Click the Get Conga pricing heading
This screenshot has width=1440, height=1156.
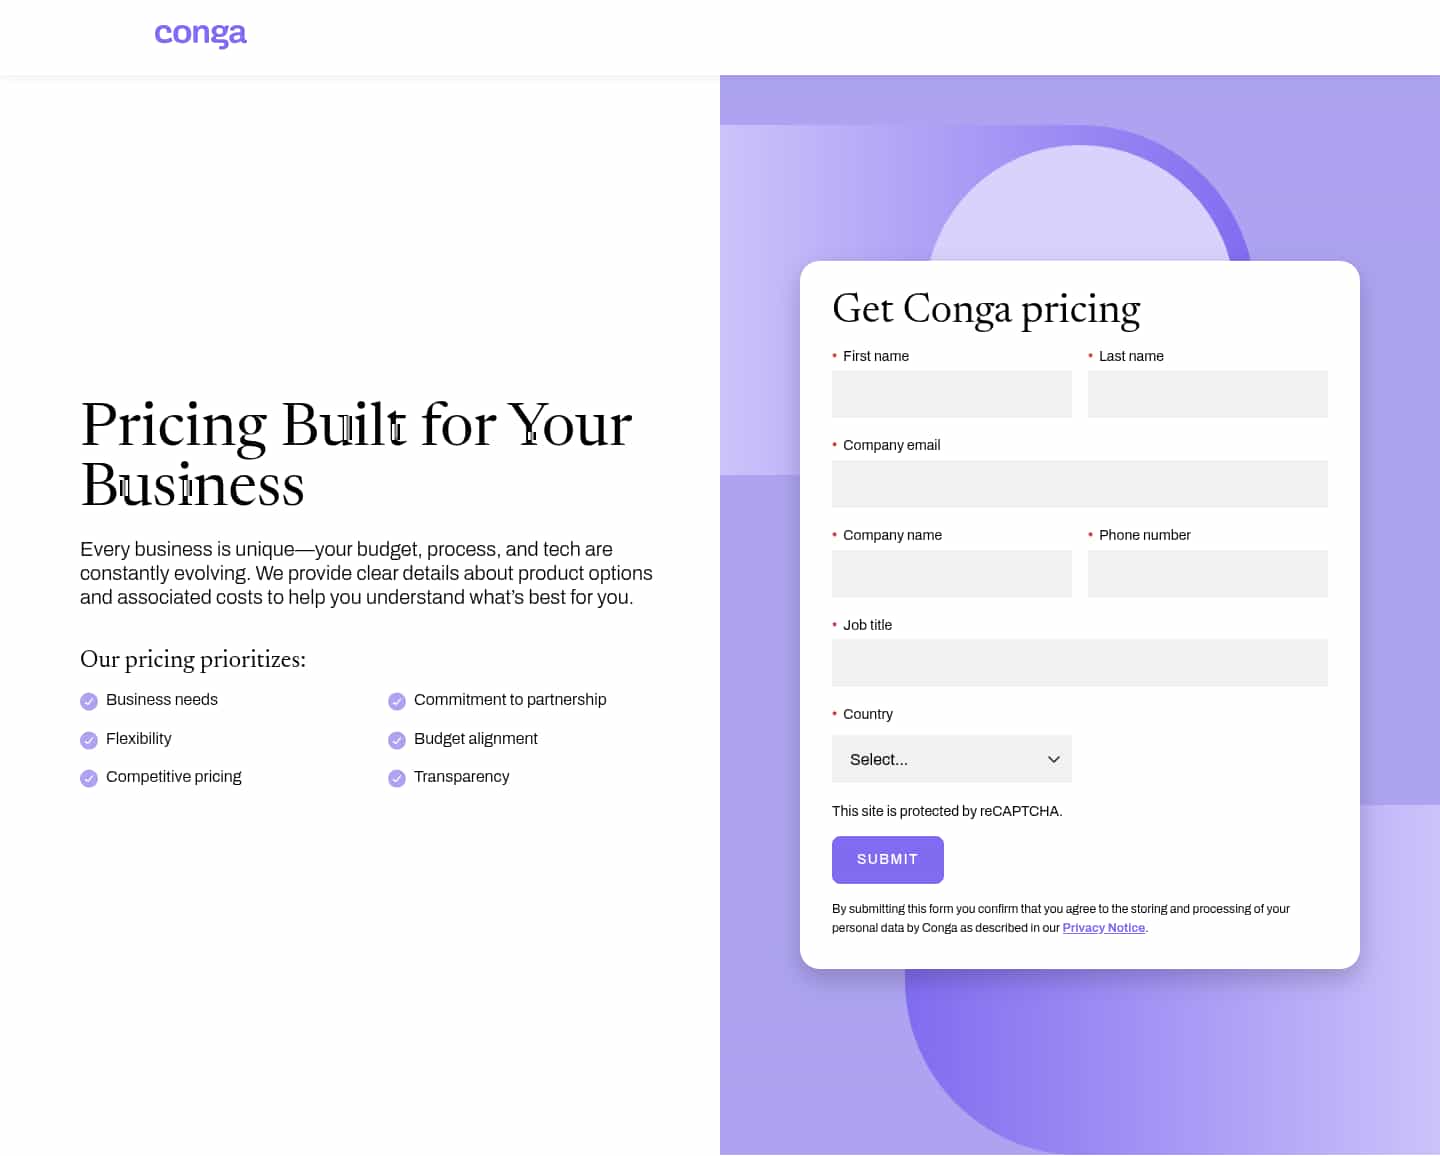[986, 309]
